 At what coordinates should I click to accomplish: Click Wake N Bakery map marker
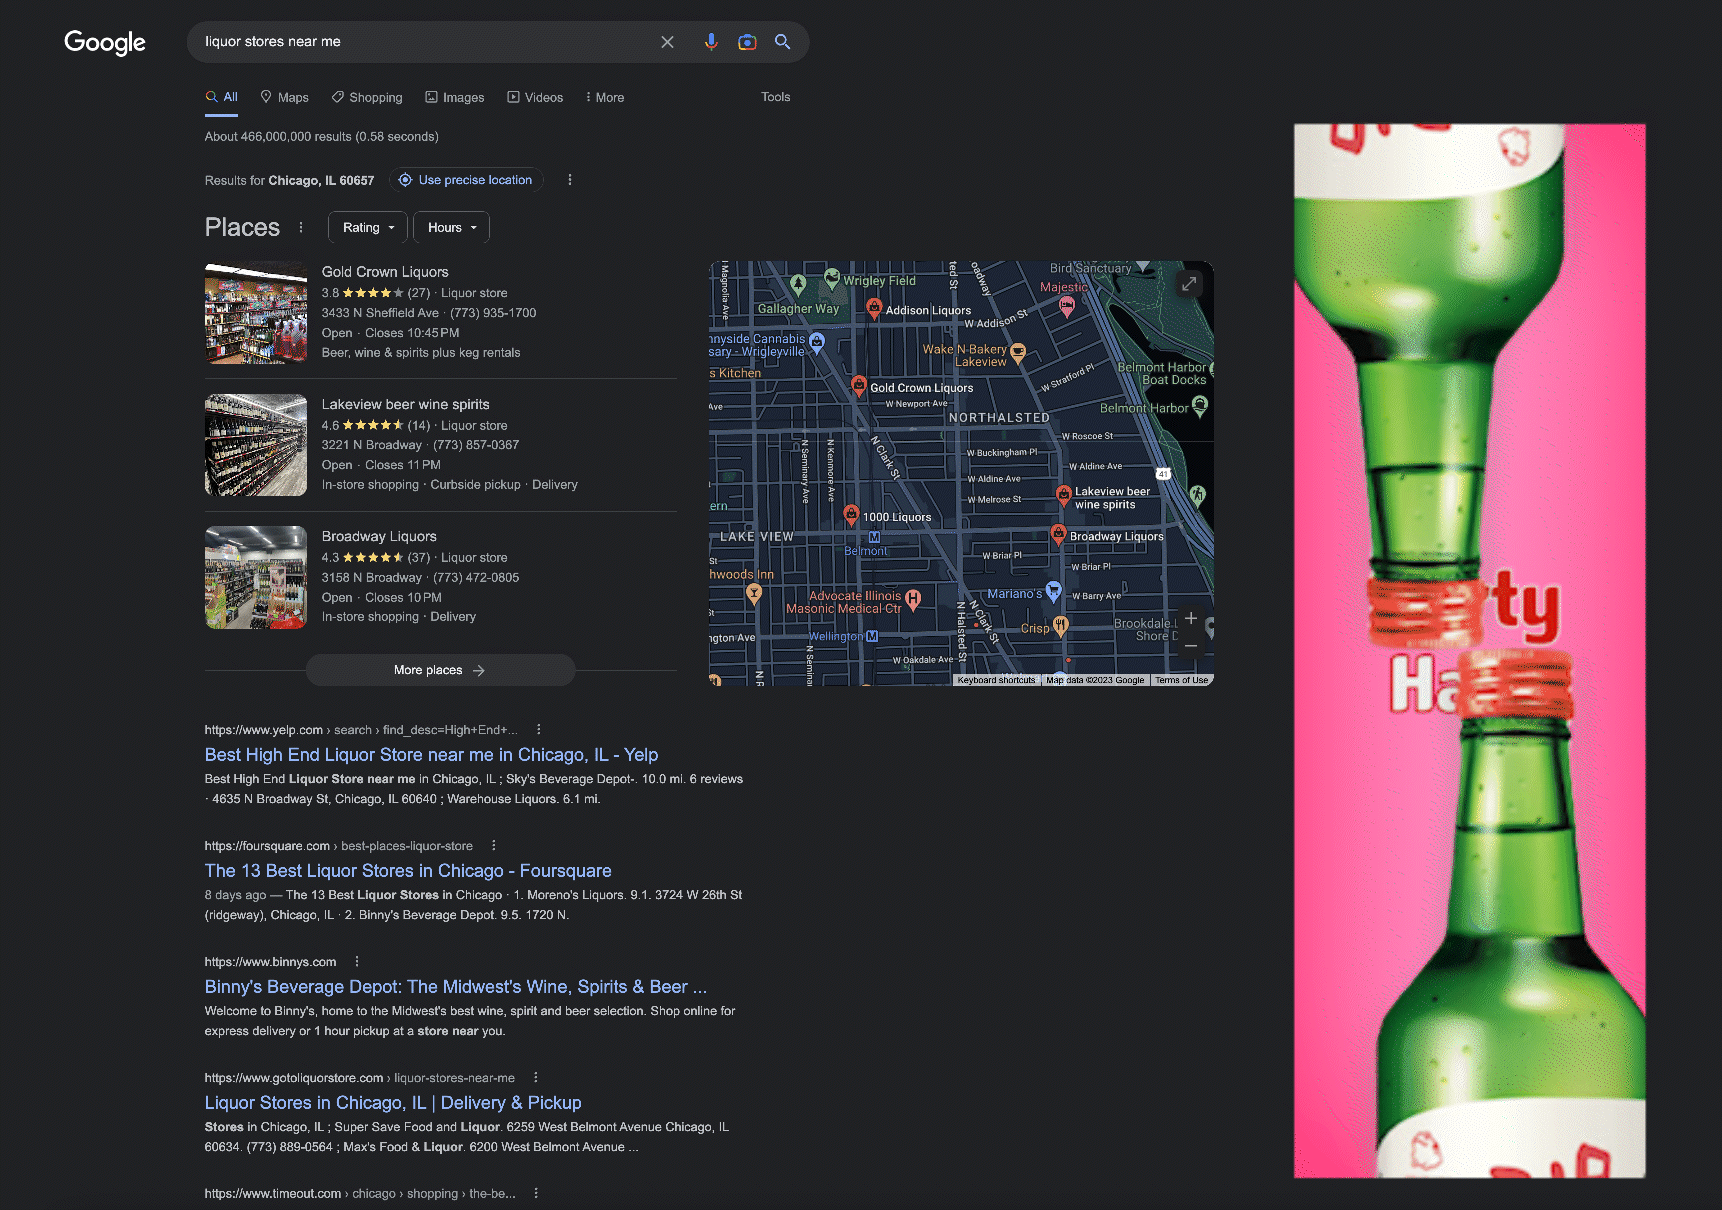click(1018, 351)
